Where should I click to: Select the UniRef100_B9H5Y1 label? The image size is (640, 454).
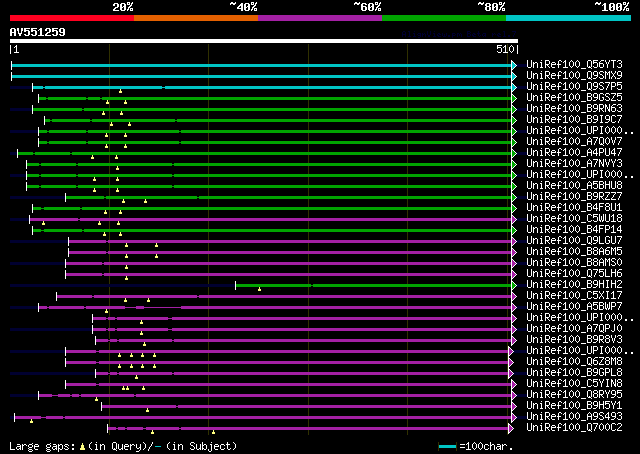[x=574, y=406]
